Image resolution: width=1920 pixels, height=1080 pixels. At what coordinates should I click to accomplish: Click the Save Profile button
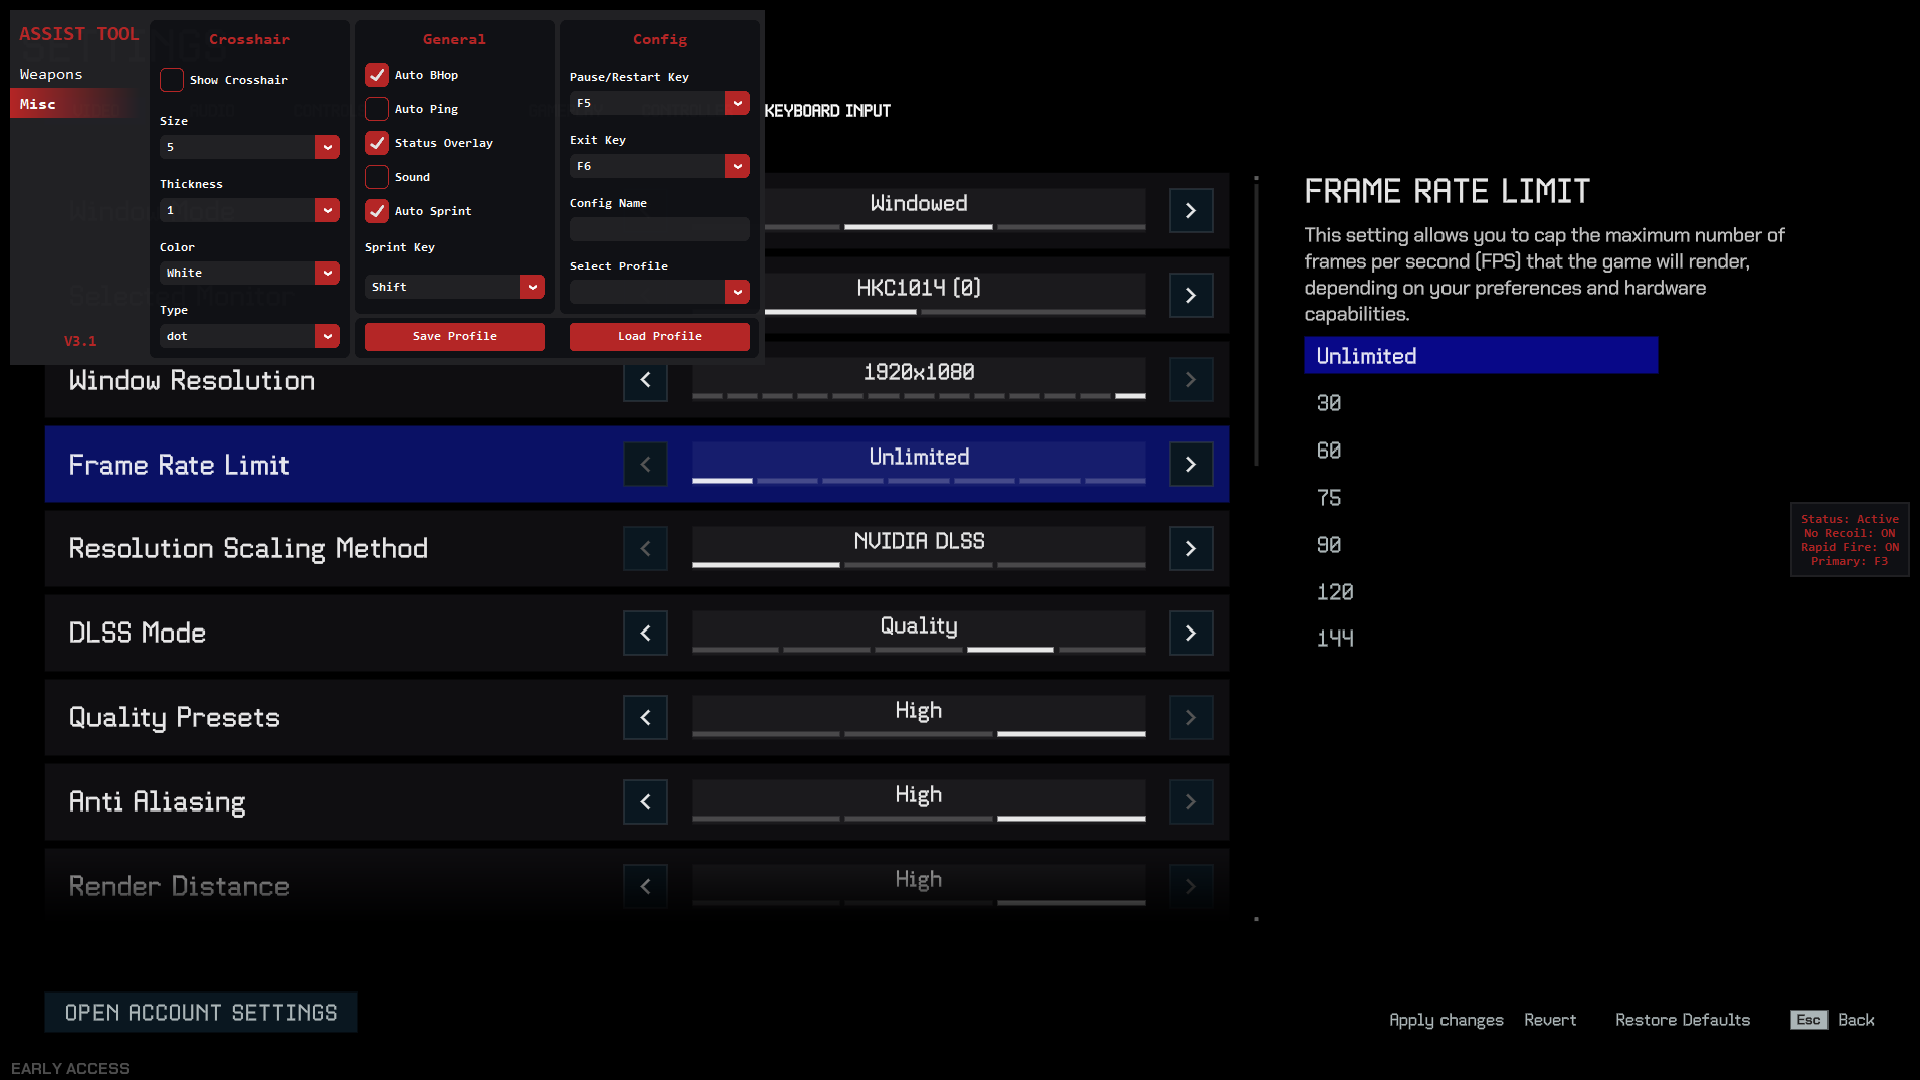pos(454,336)
